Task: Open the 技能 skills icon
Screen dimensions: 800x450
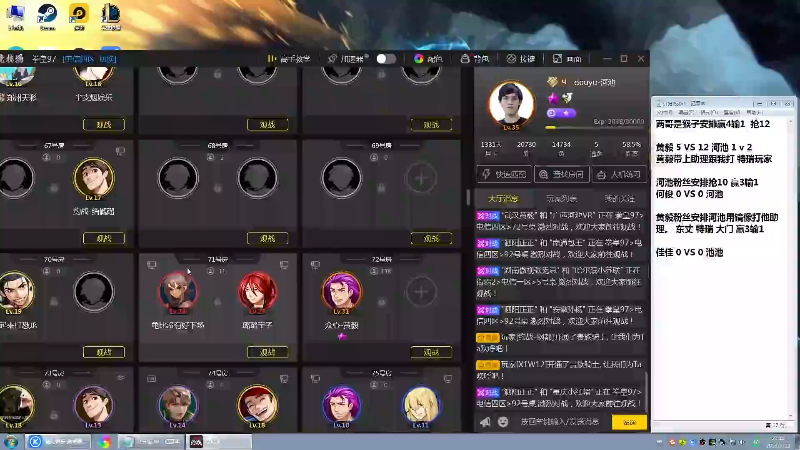Action: point(511,59)
